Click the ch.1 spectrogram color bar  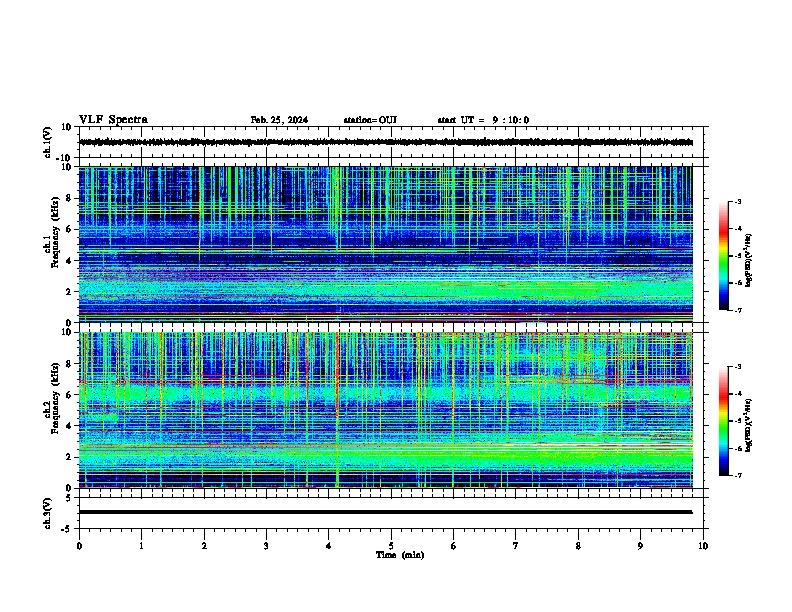(x=723, y=256)
